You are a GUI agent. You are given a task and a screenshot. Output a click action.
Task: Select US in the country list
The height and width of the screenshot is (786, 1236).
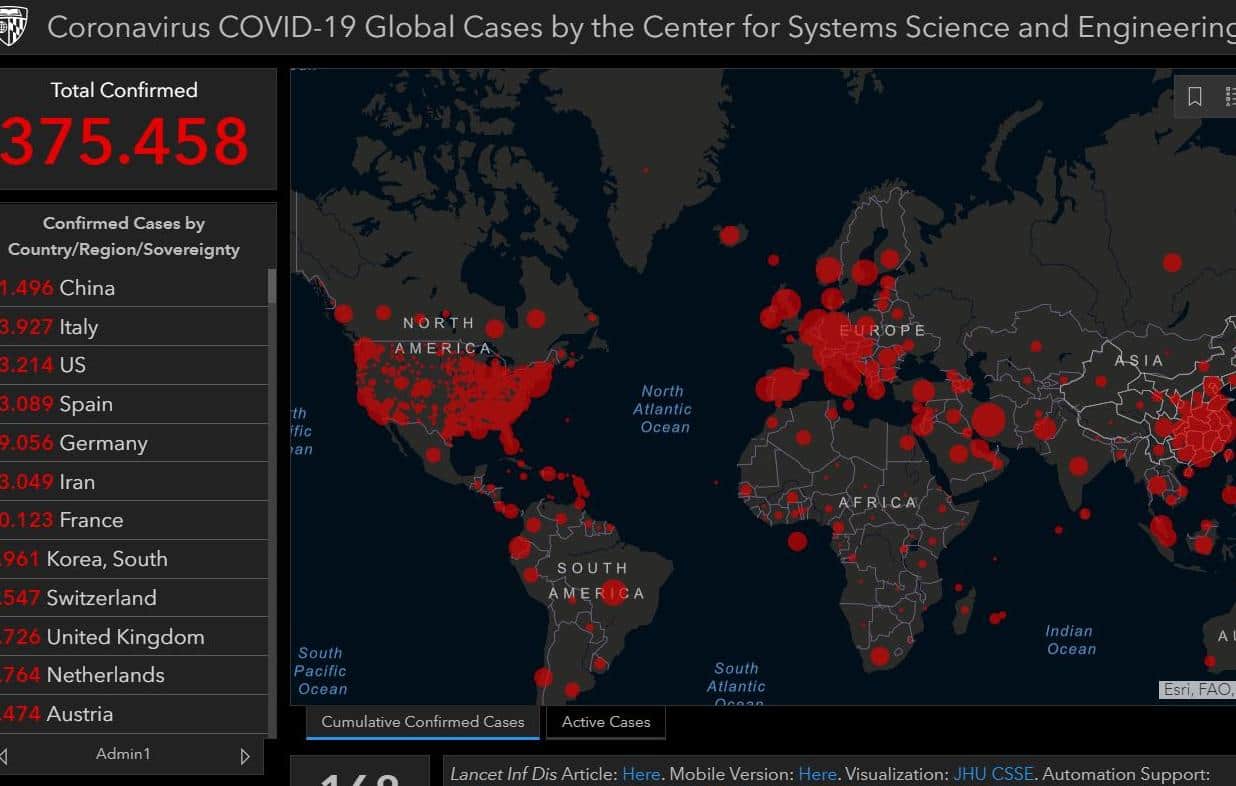(134, 365)
